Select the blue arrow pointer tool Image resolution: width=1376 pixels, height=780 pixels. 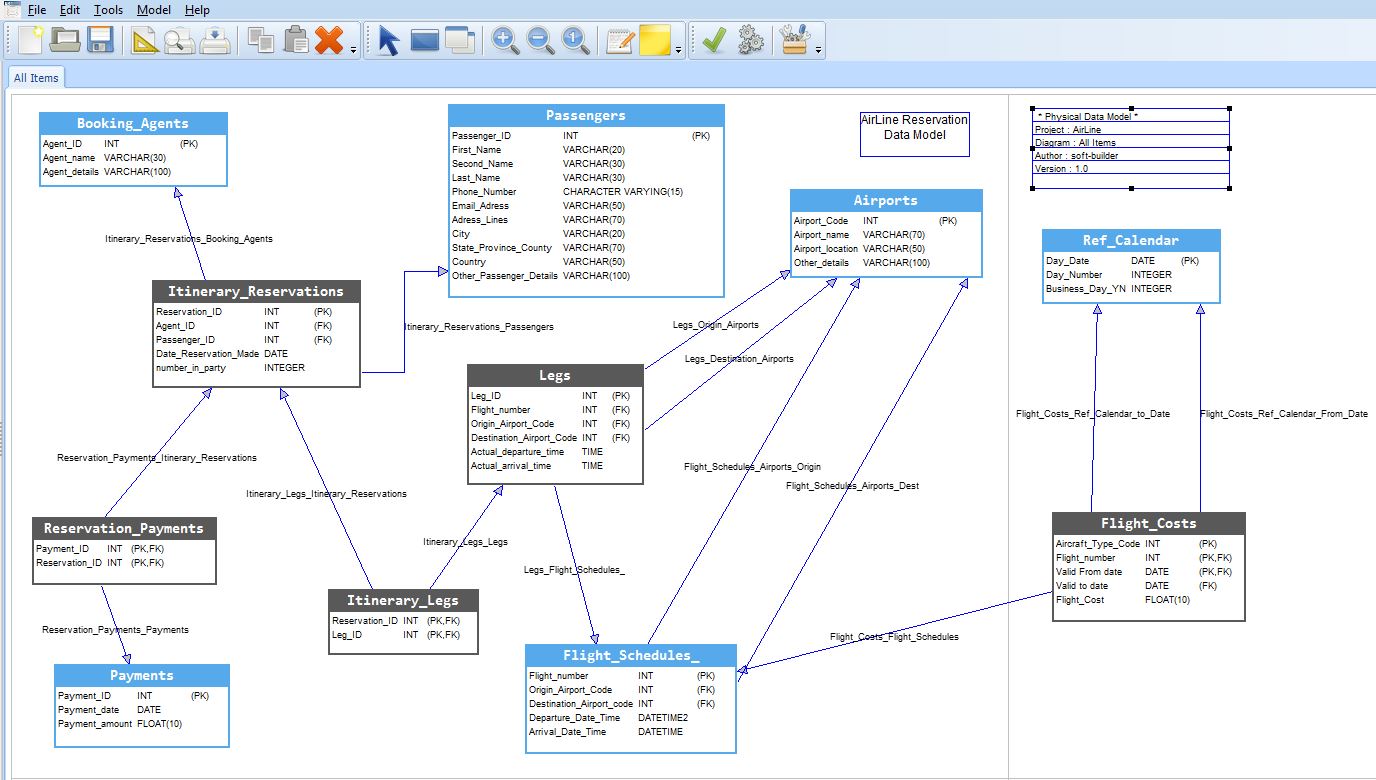pos(389,41)
